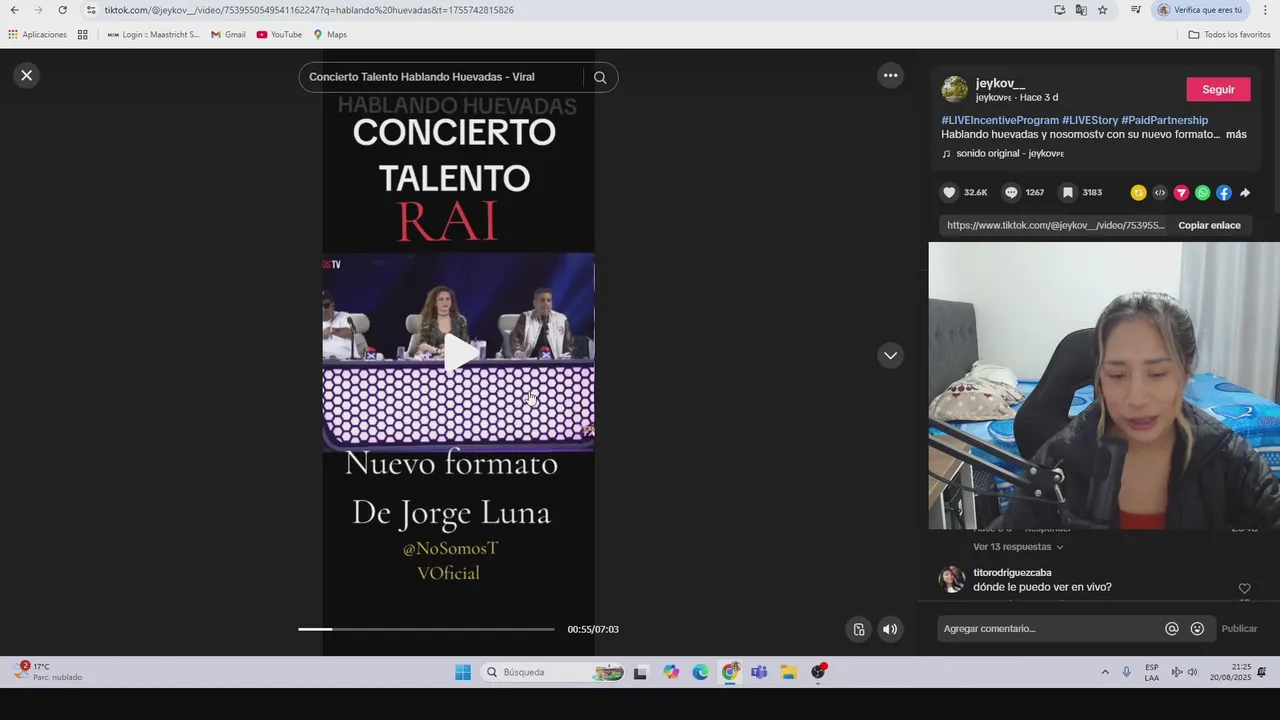
Task: Open more share options arrow
Action: tap(1245, 193)
